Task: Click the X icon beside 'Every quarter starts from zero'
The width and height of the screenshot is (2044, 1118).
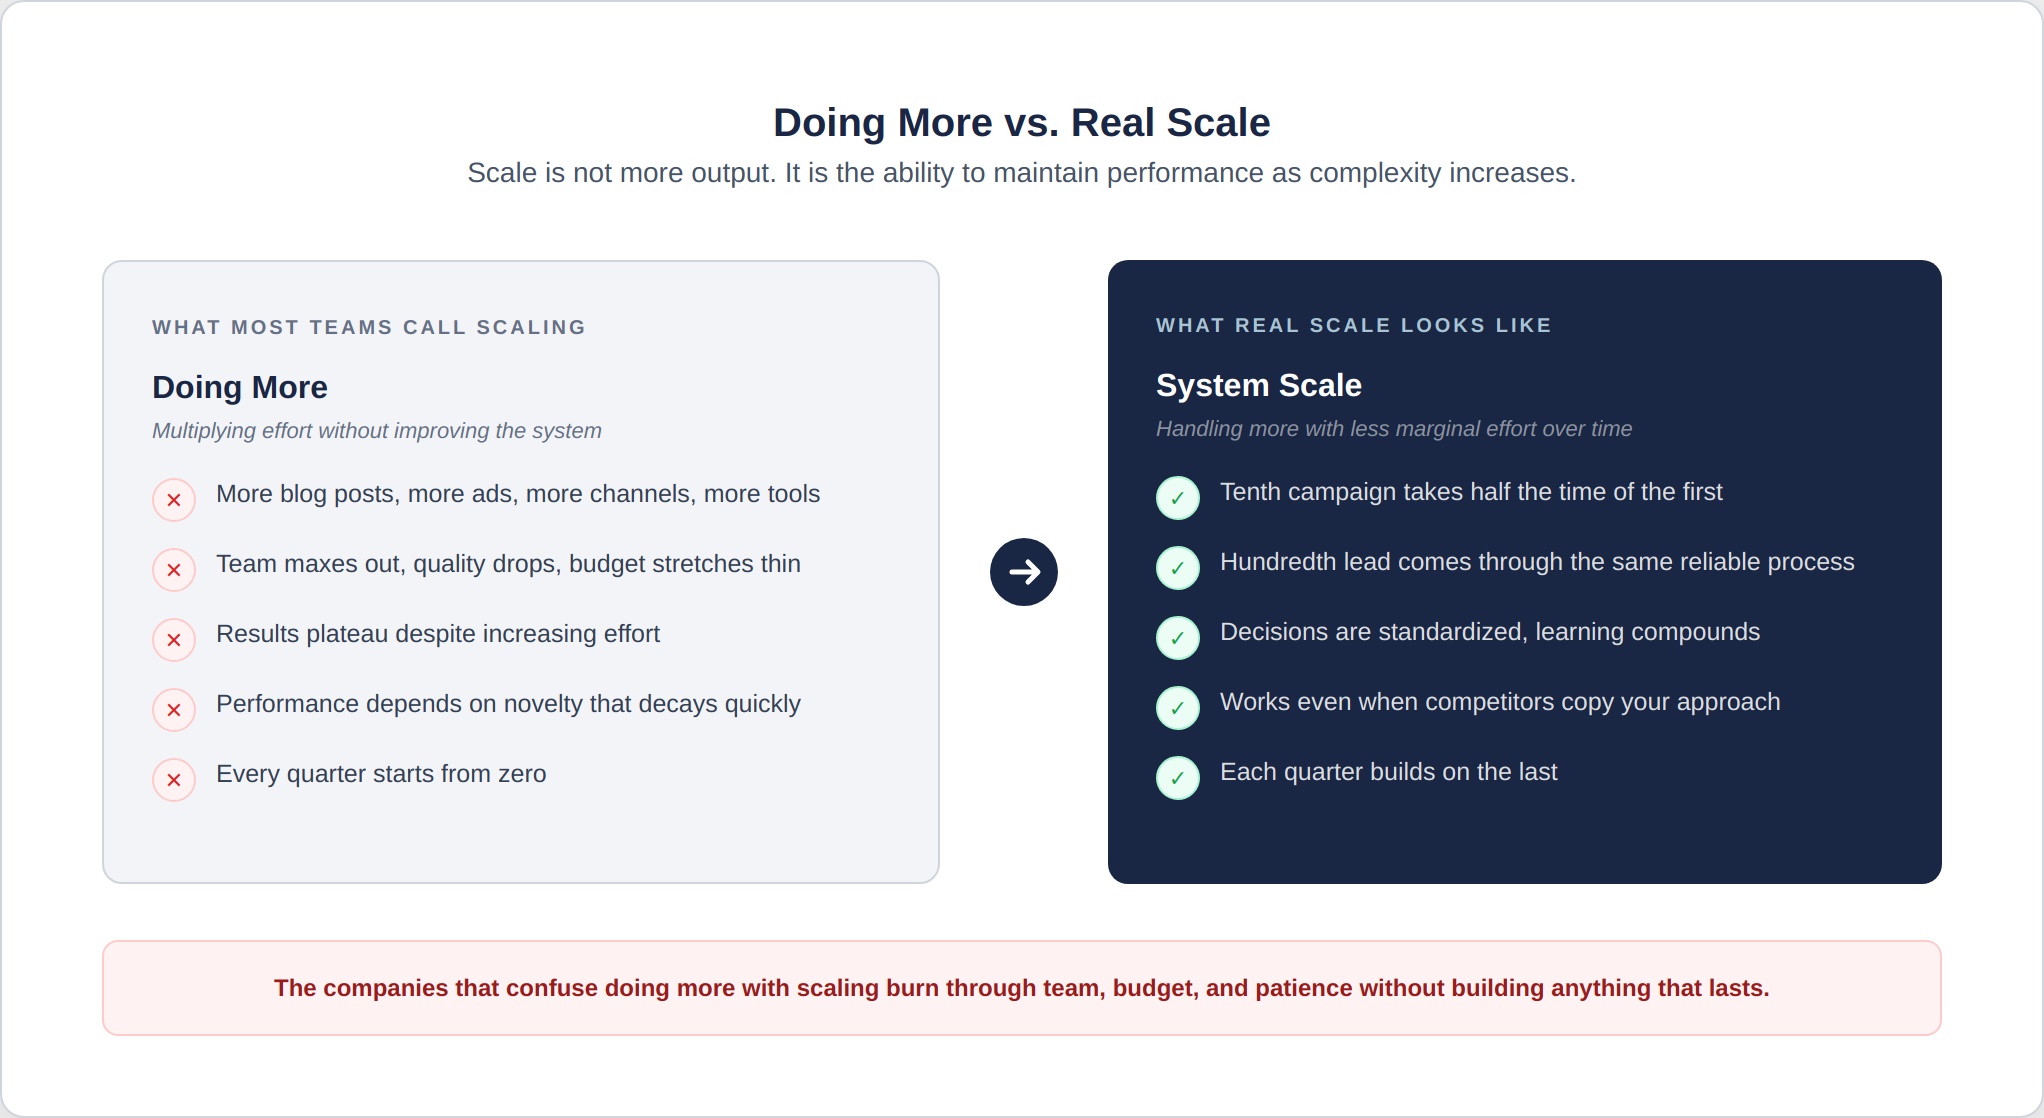Action: click(174, 780)
